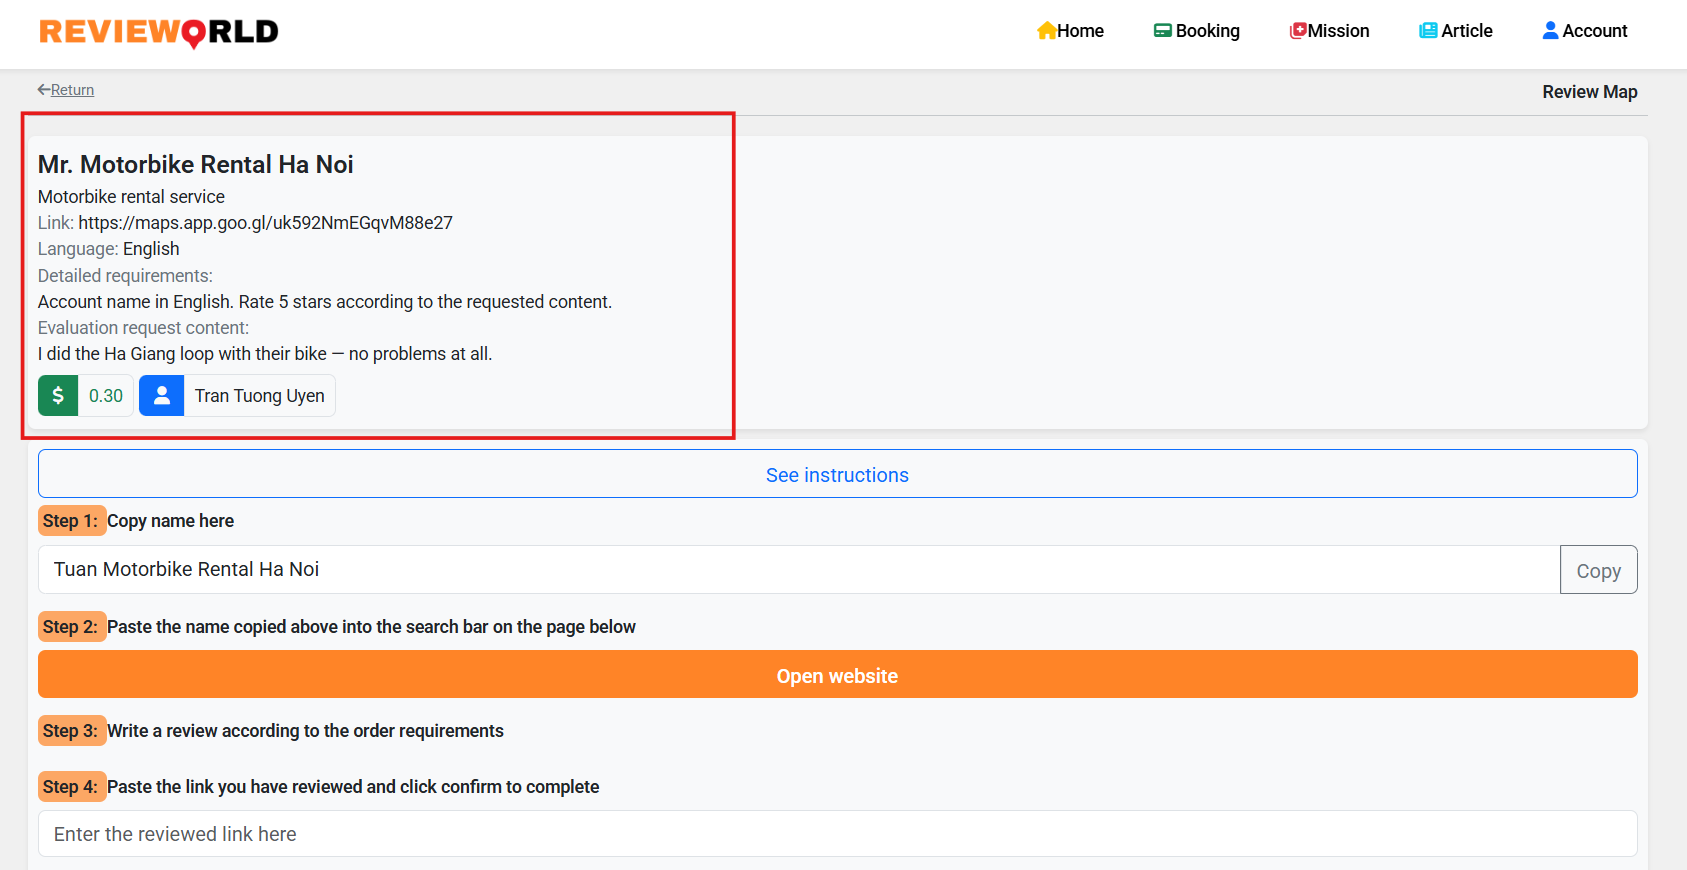1687x870 pixels.
Task: Click the Account person icon
Action: [x=1550, y=31]
